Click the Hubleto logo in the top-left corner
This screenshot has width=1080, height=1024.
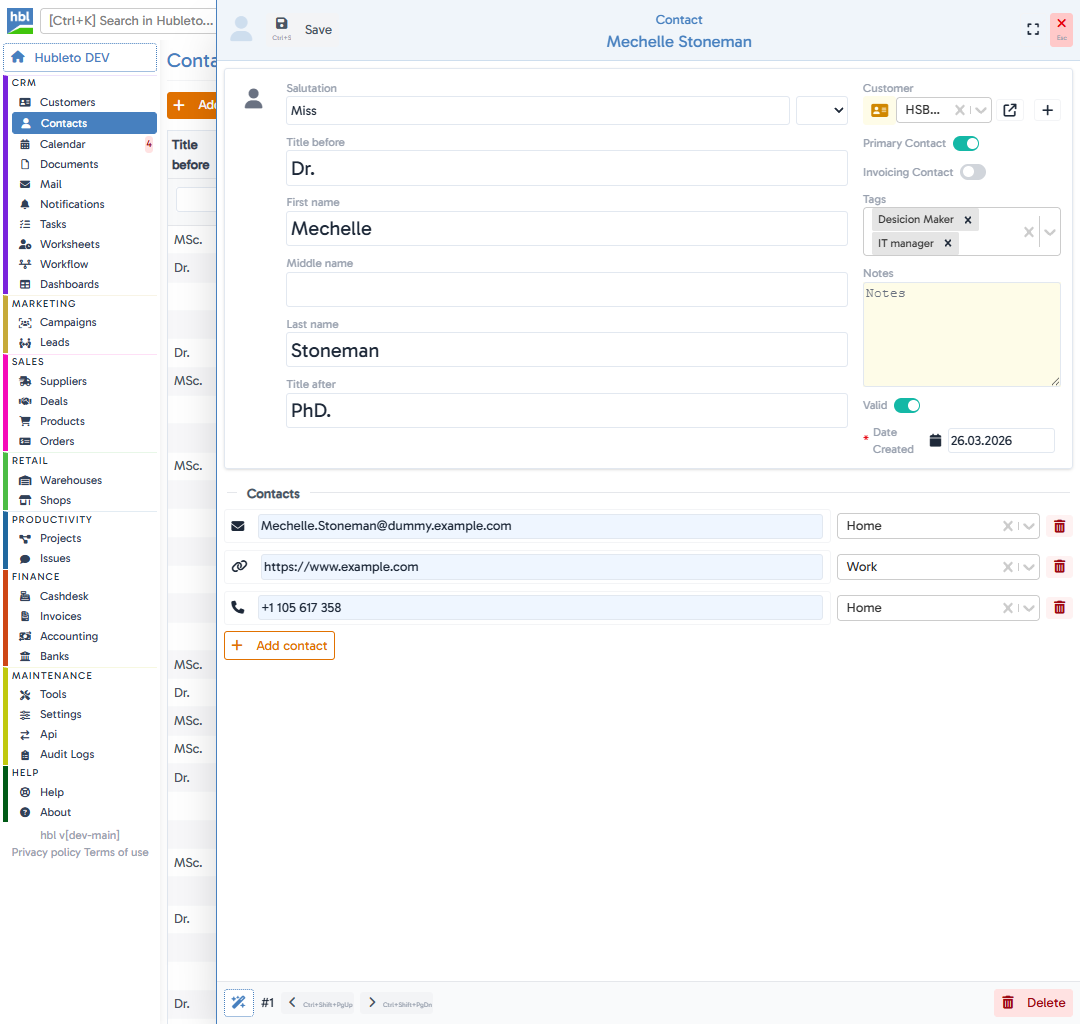click(20, 20)
